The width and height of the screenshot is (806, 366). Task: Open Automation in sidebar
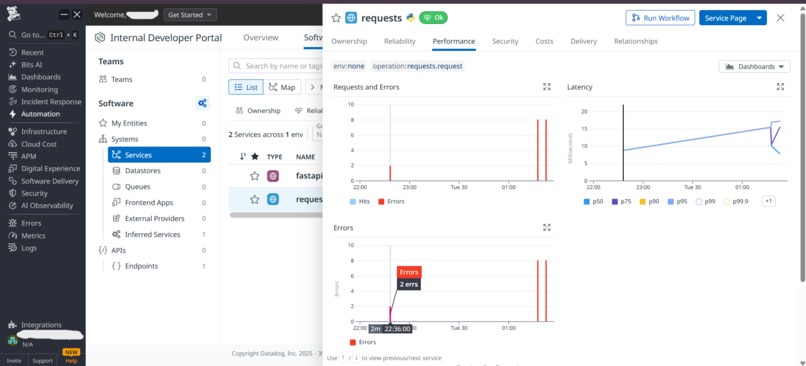[x=40, y=114]
